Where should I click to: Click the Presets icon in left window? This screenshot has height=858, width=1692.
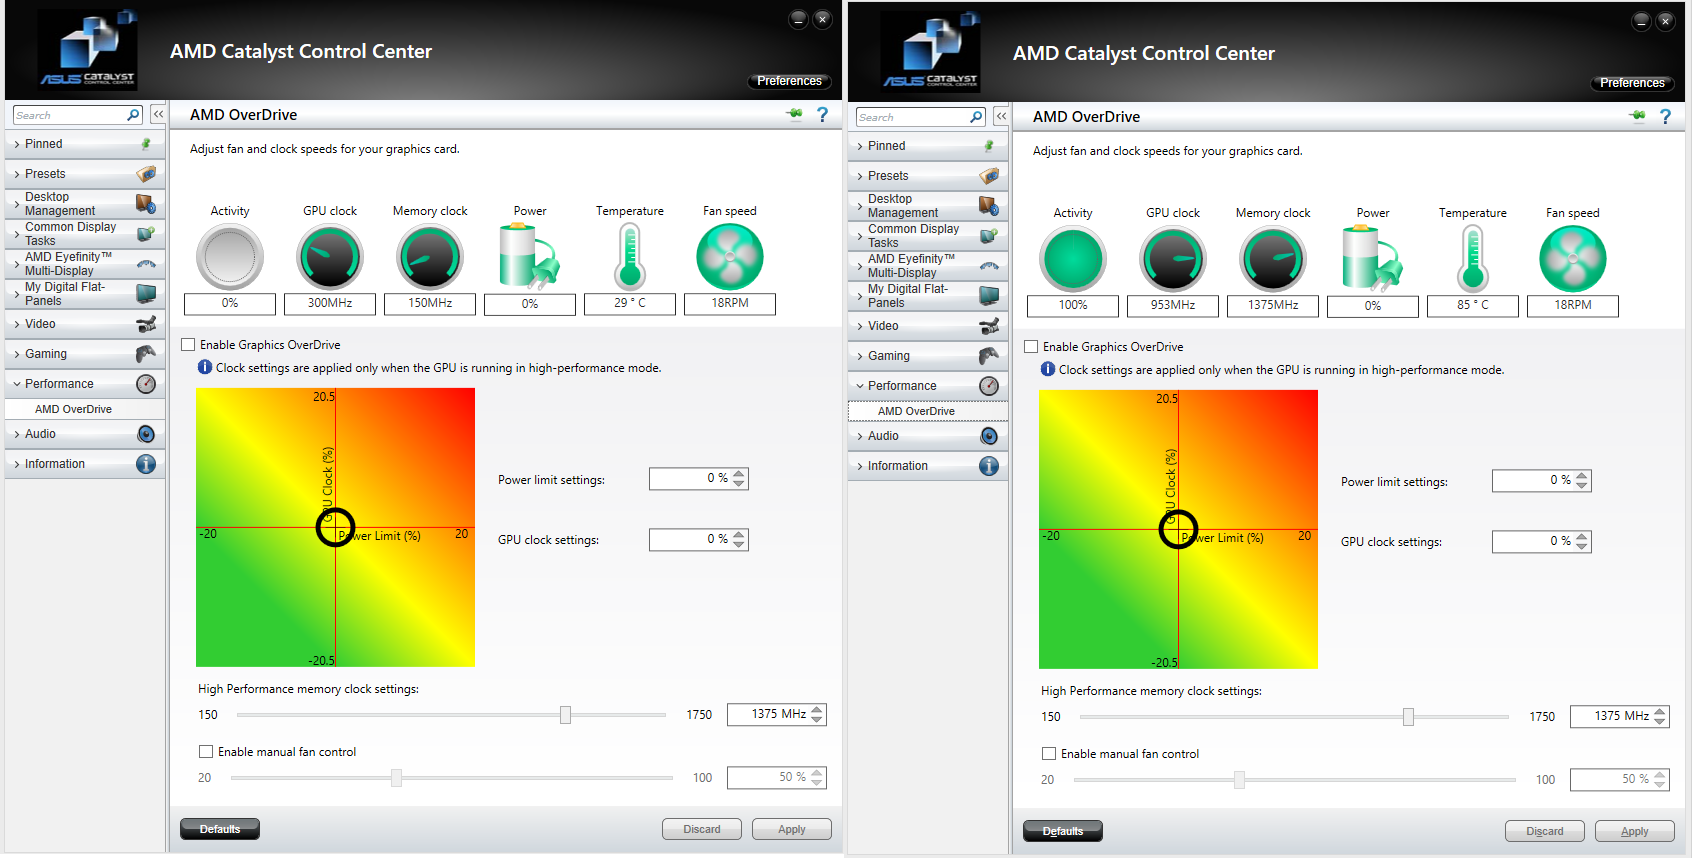[146, 174]
